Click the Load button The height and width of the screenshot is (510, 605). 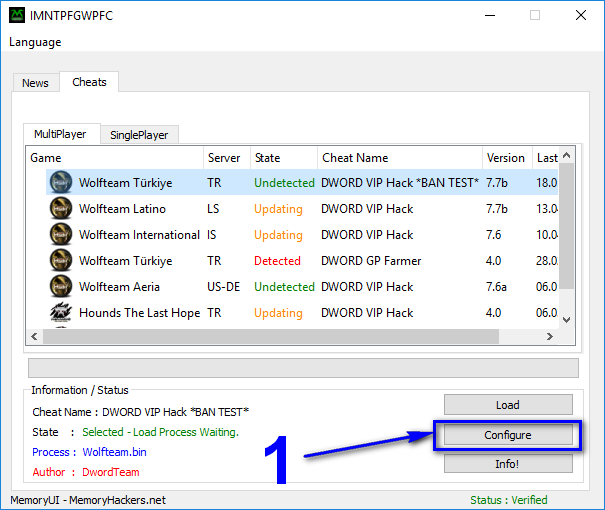pos(508,405)
